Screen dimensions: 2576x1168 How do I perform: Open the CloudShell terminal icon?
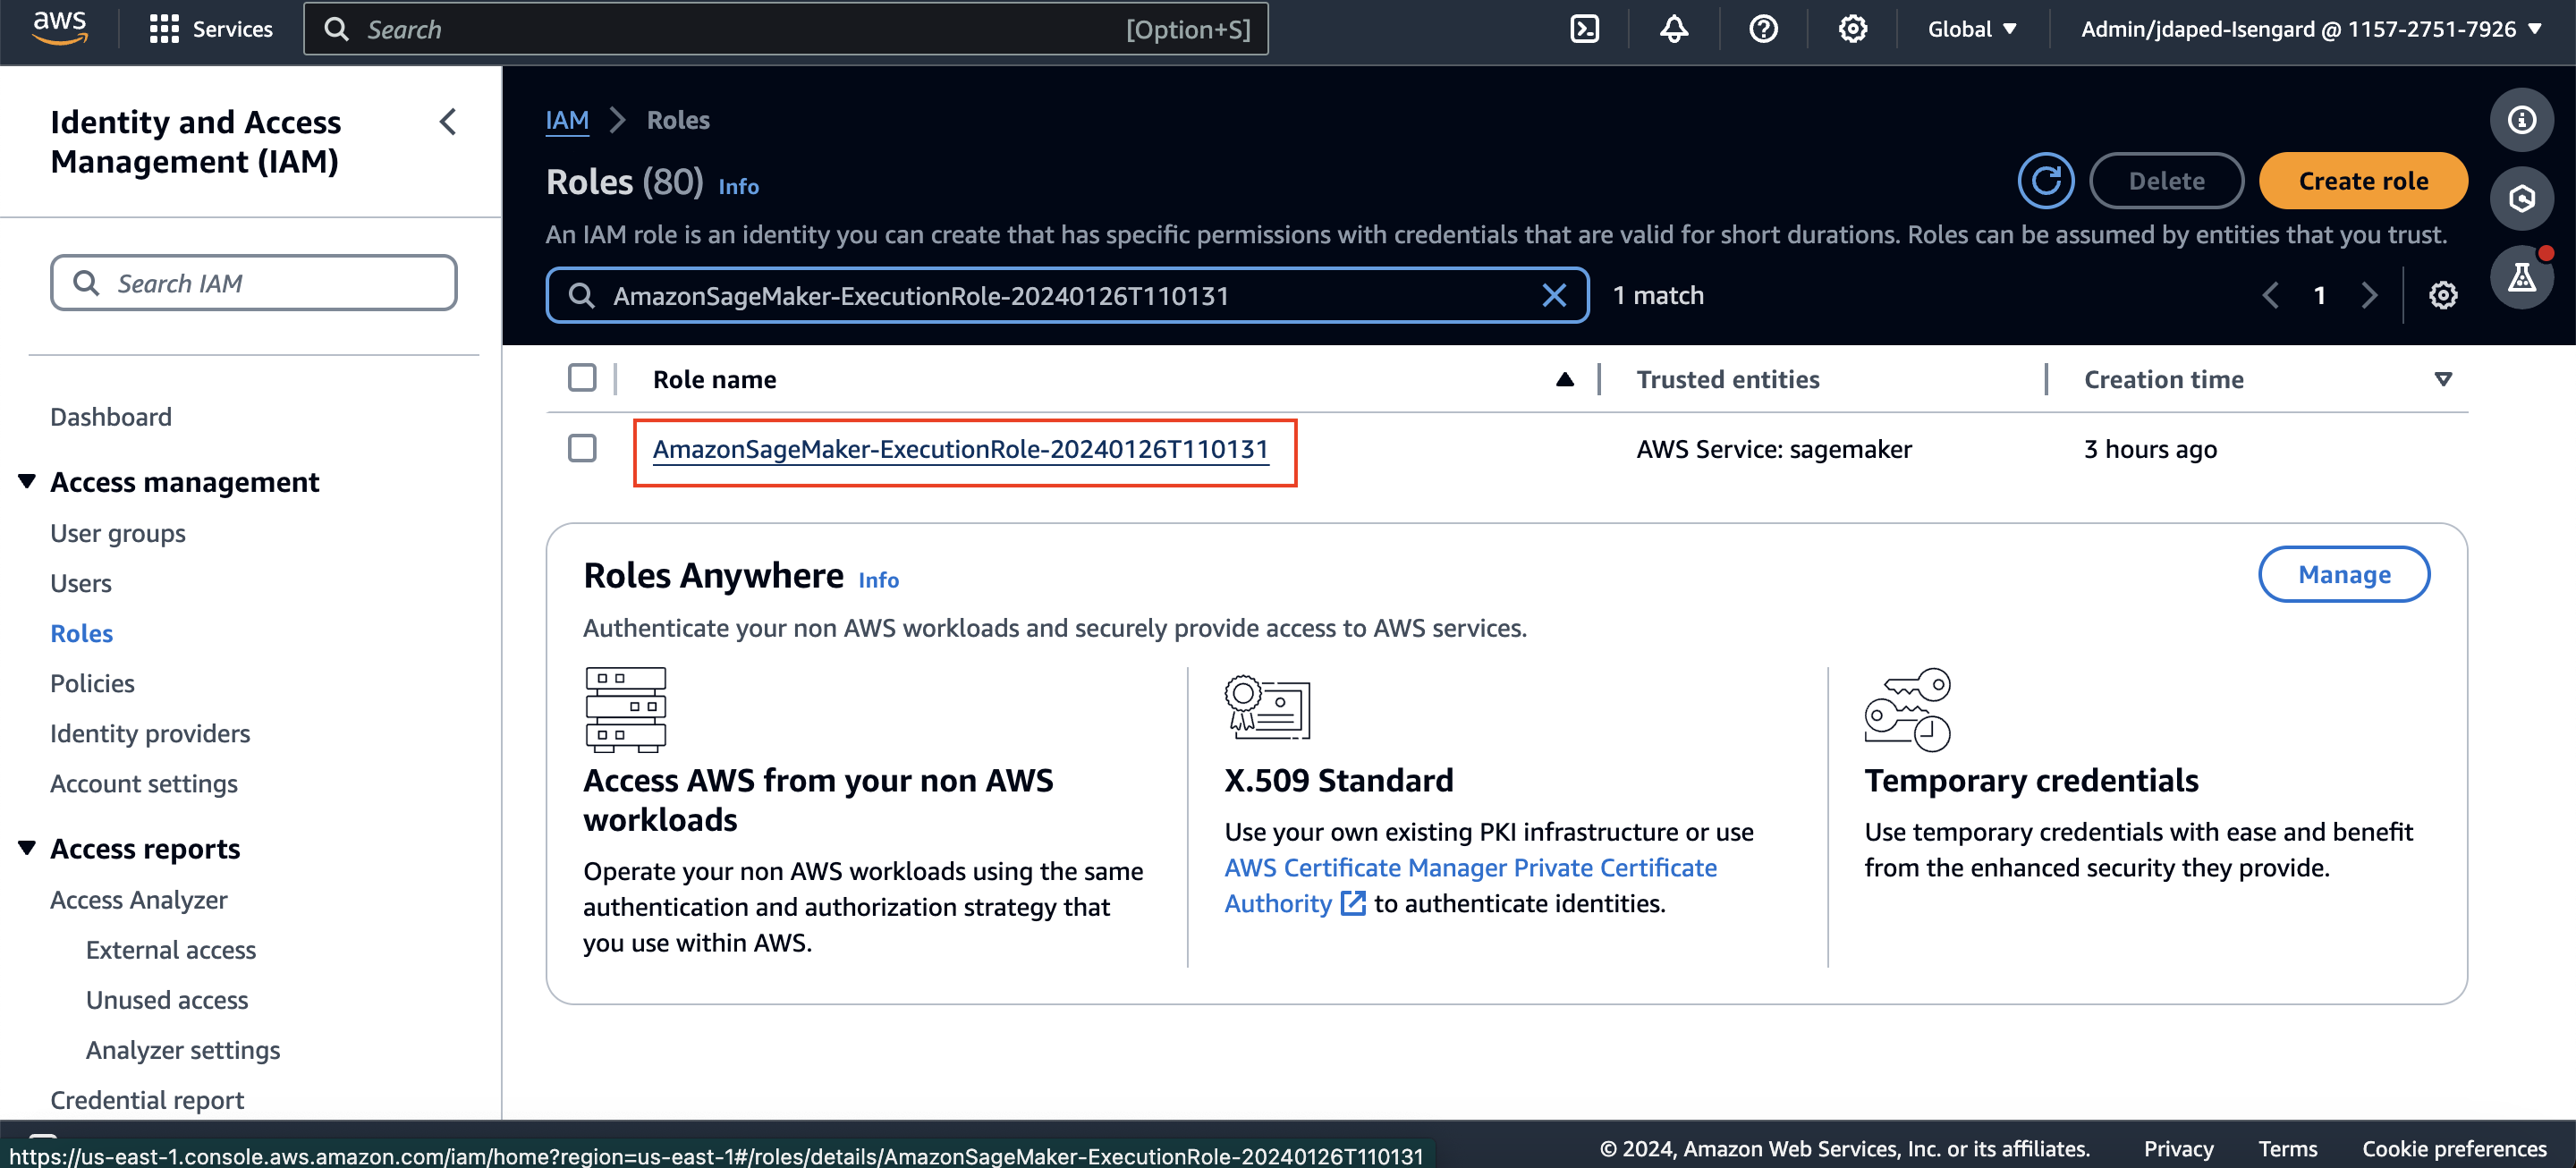click(1584, 29)
